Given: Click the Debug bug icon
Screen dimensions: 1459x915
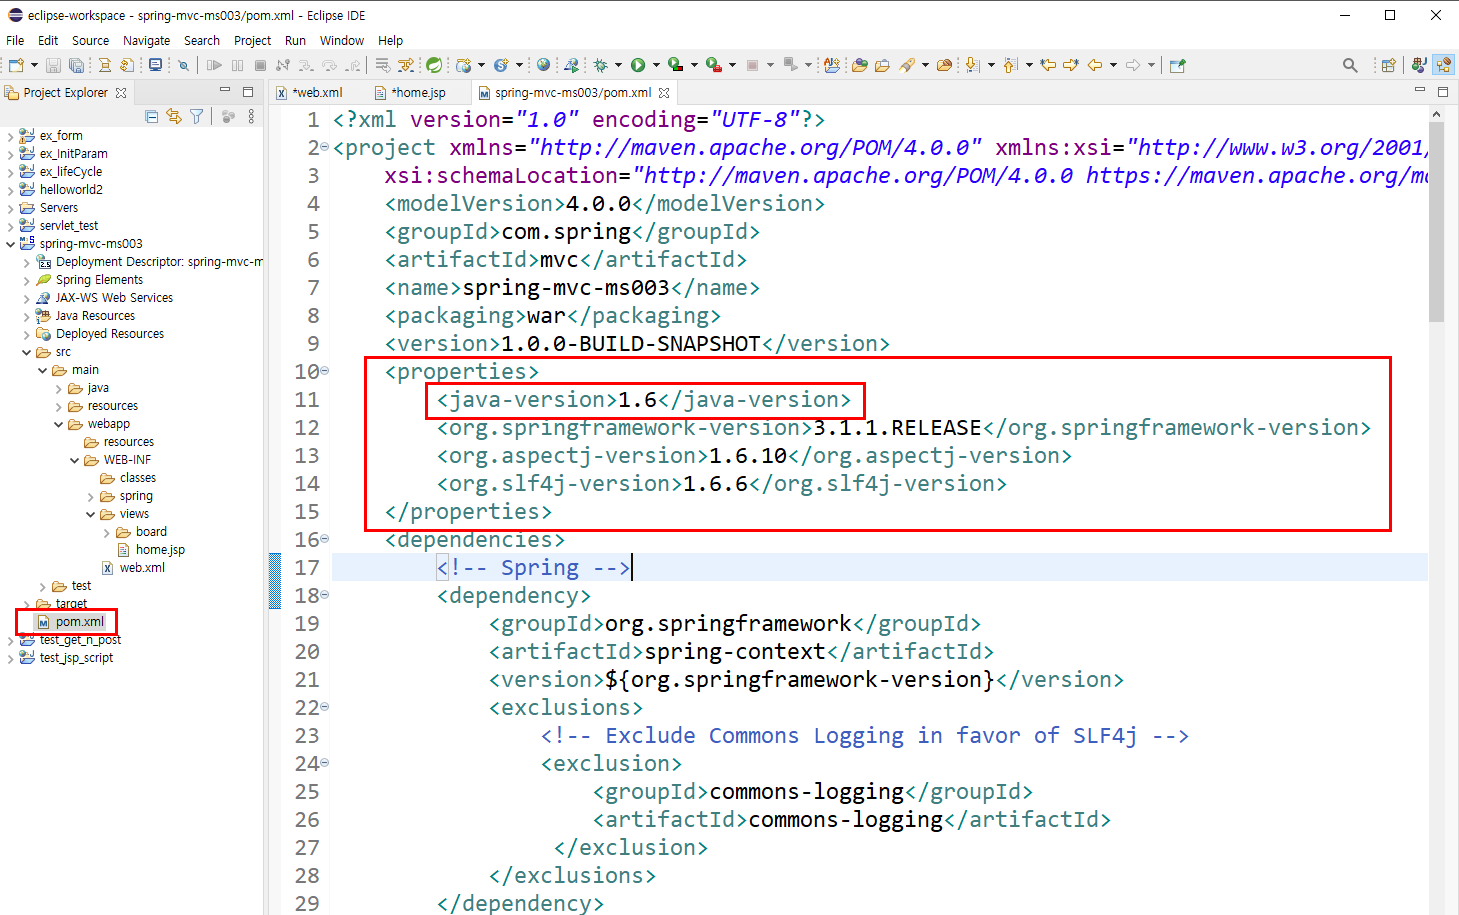Looking at the screenshot, I should click(x=600, y=65).
